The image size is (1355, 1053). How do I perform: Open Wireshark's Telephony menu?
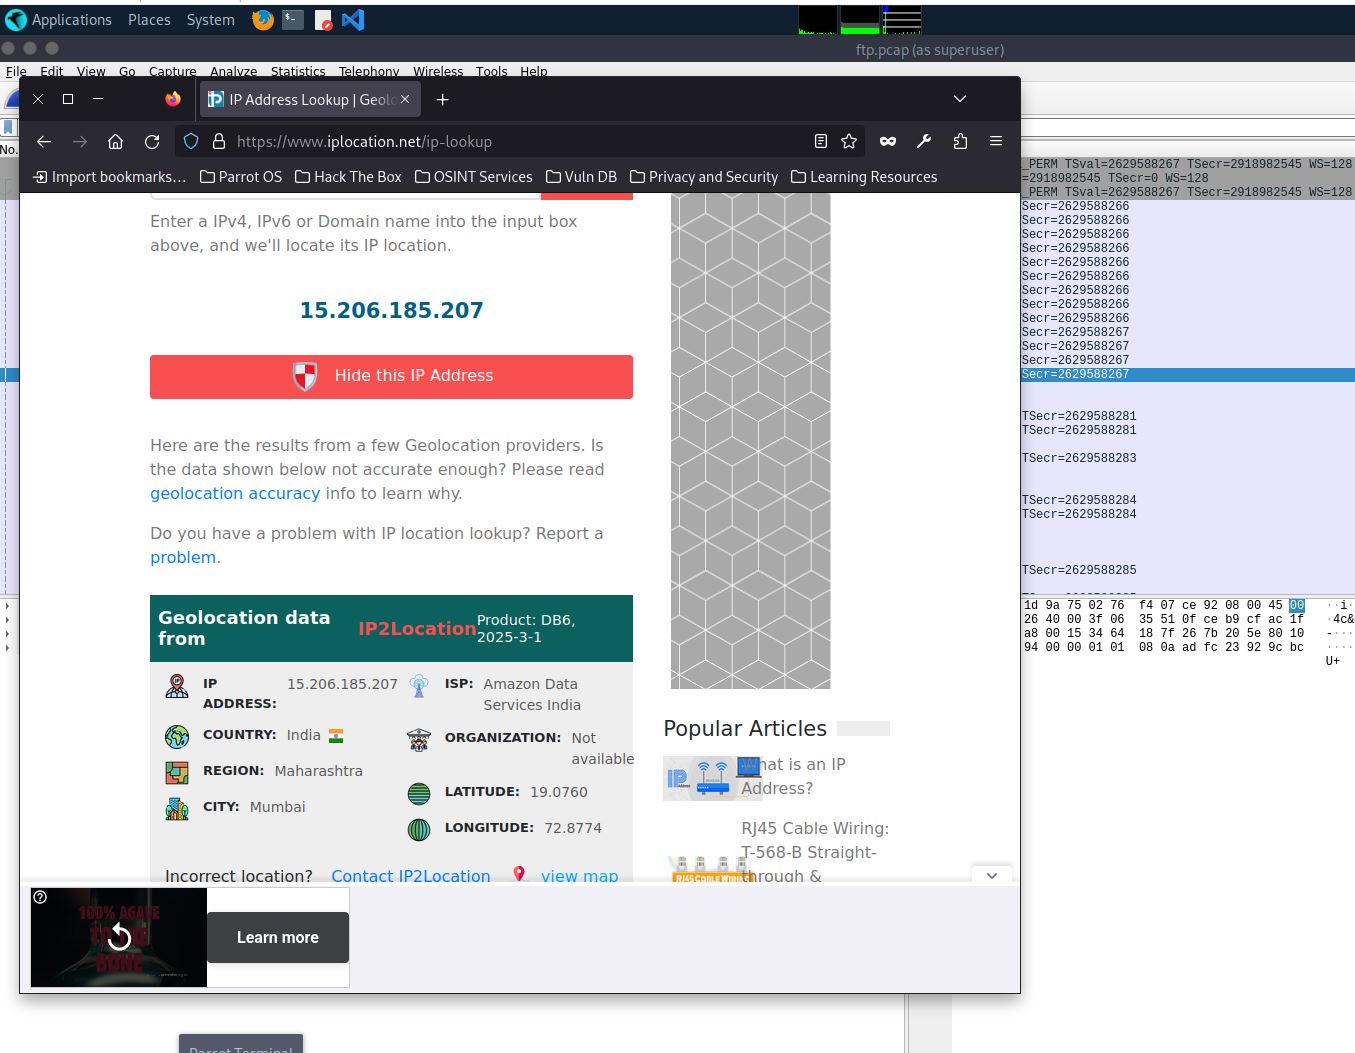369,71
